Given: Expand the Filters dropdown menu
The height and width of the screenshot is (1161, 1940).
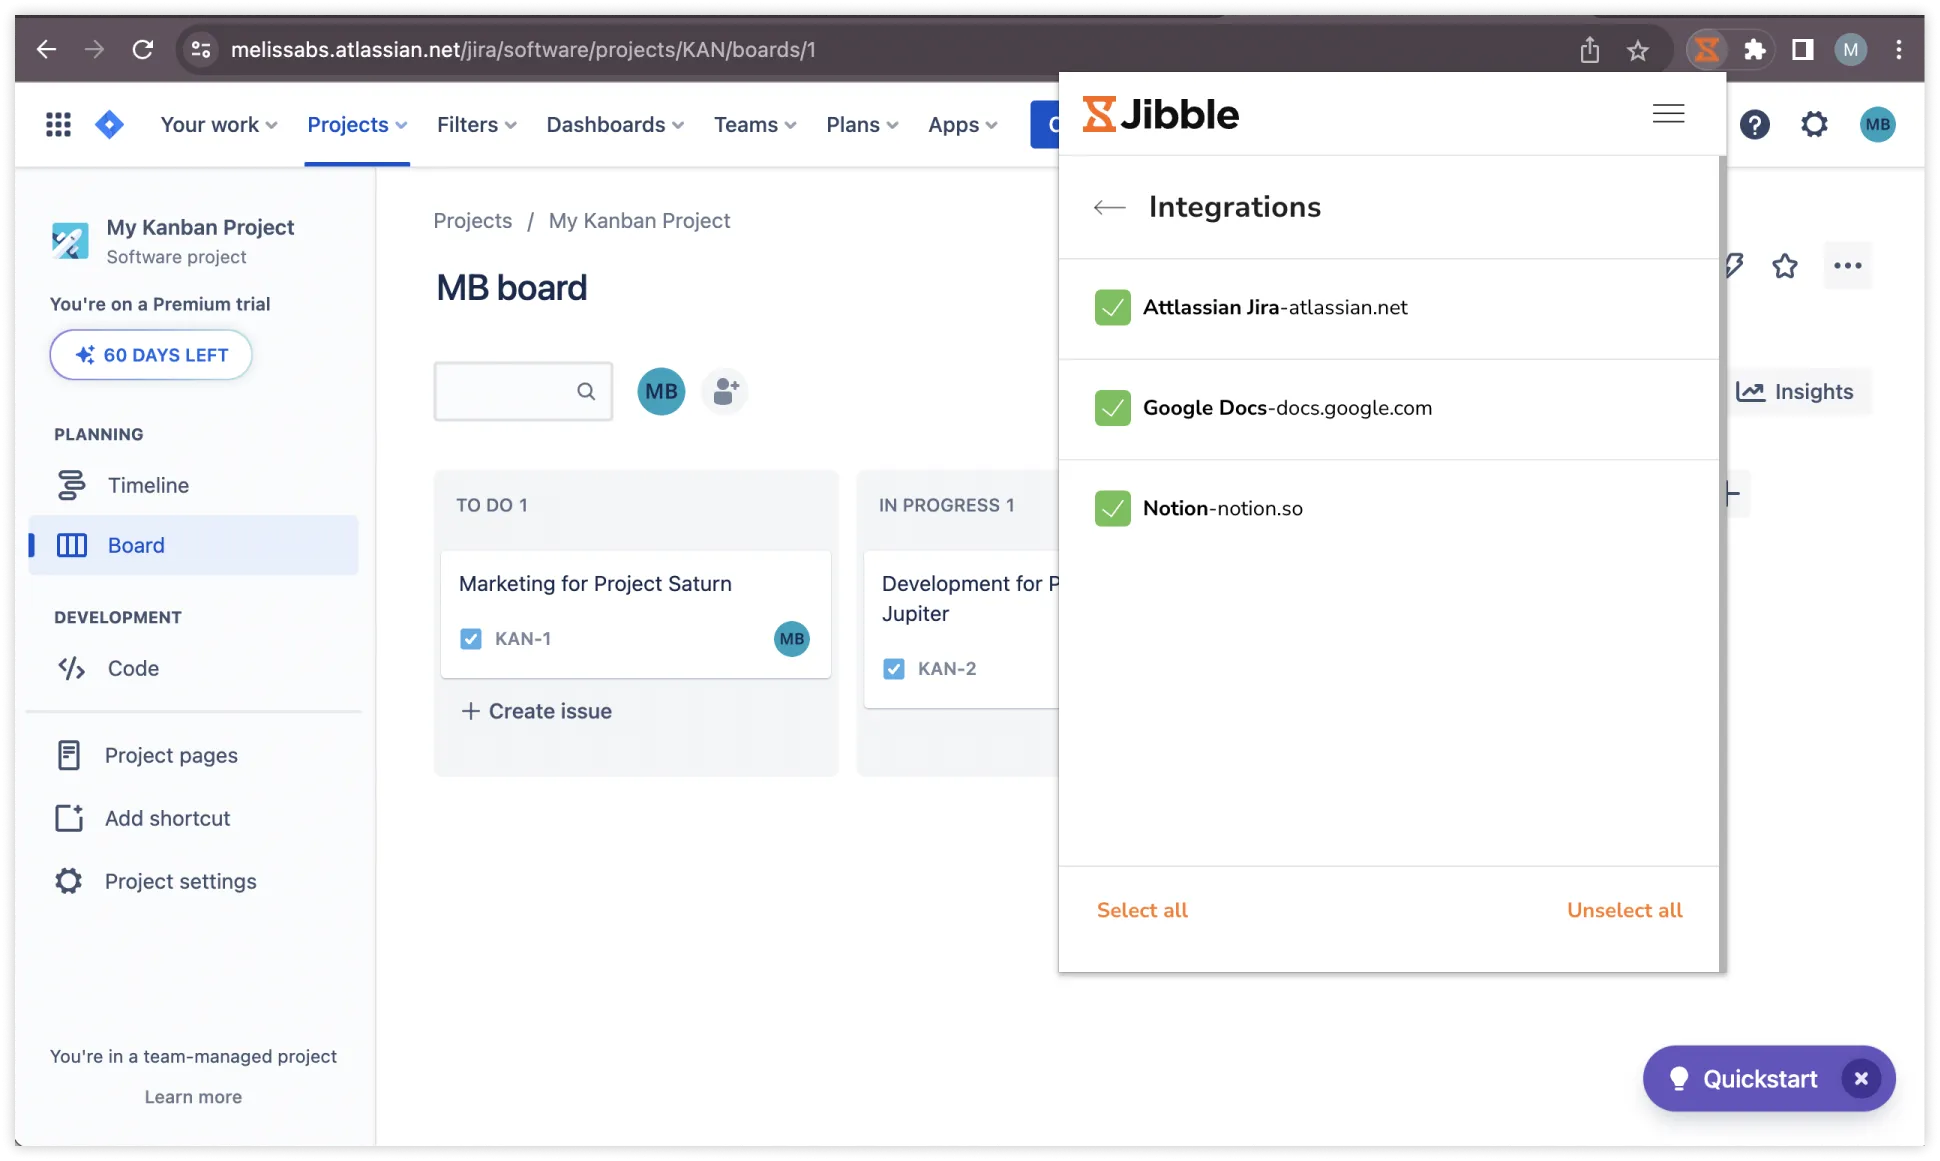Looking at the screenshot, I should 476,125.
